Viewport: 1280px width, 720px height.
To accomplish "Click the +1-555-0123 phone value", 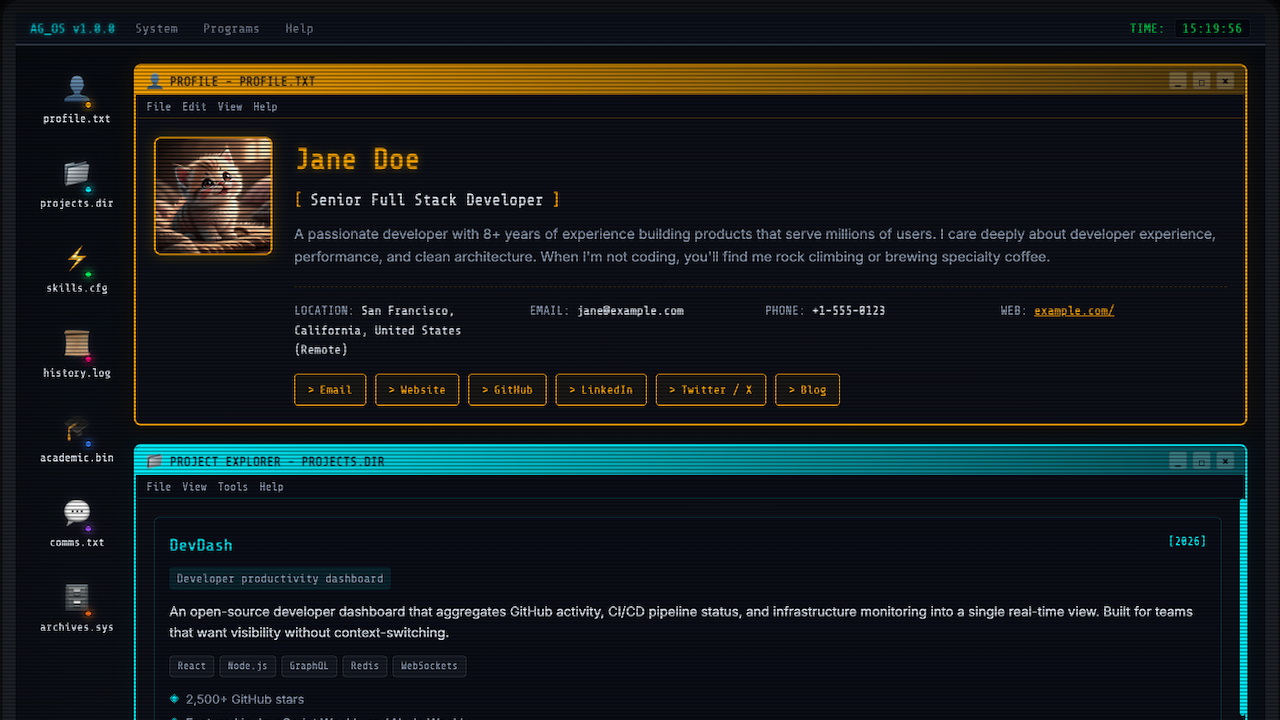I will [848, 311].
